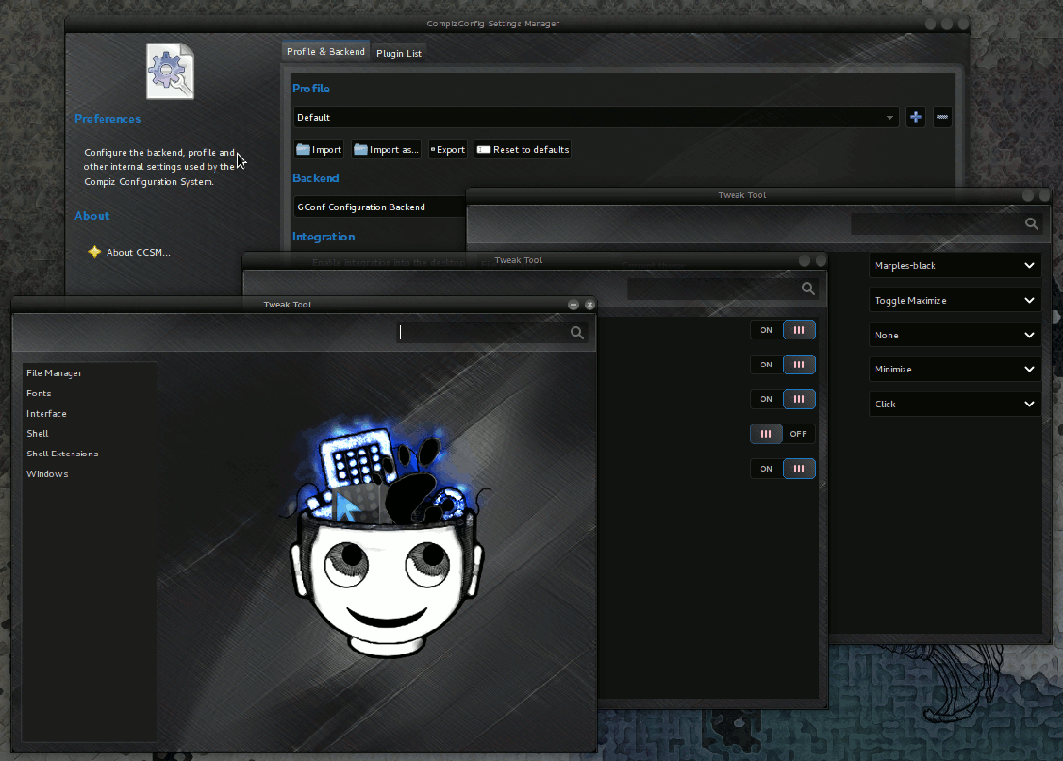
Task: Click the blue plus add-profile icon
Action: (915, 117)
